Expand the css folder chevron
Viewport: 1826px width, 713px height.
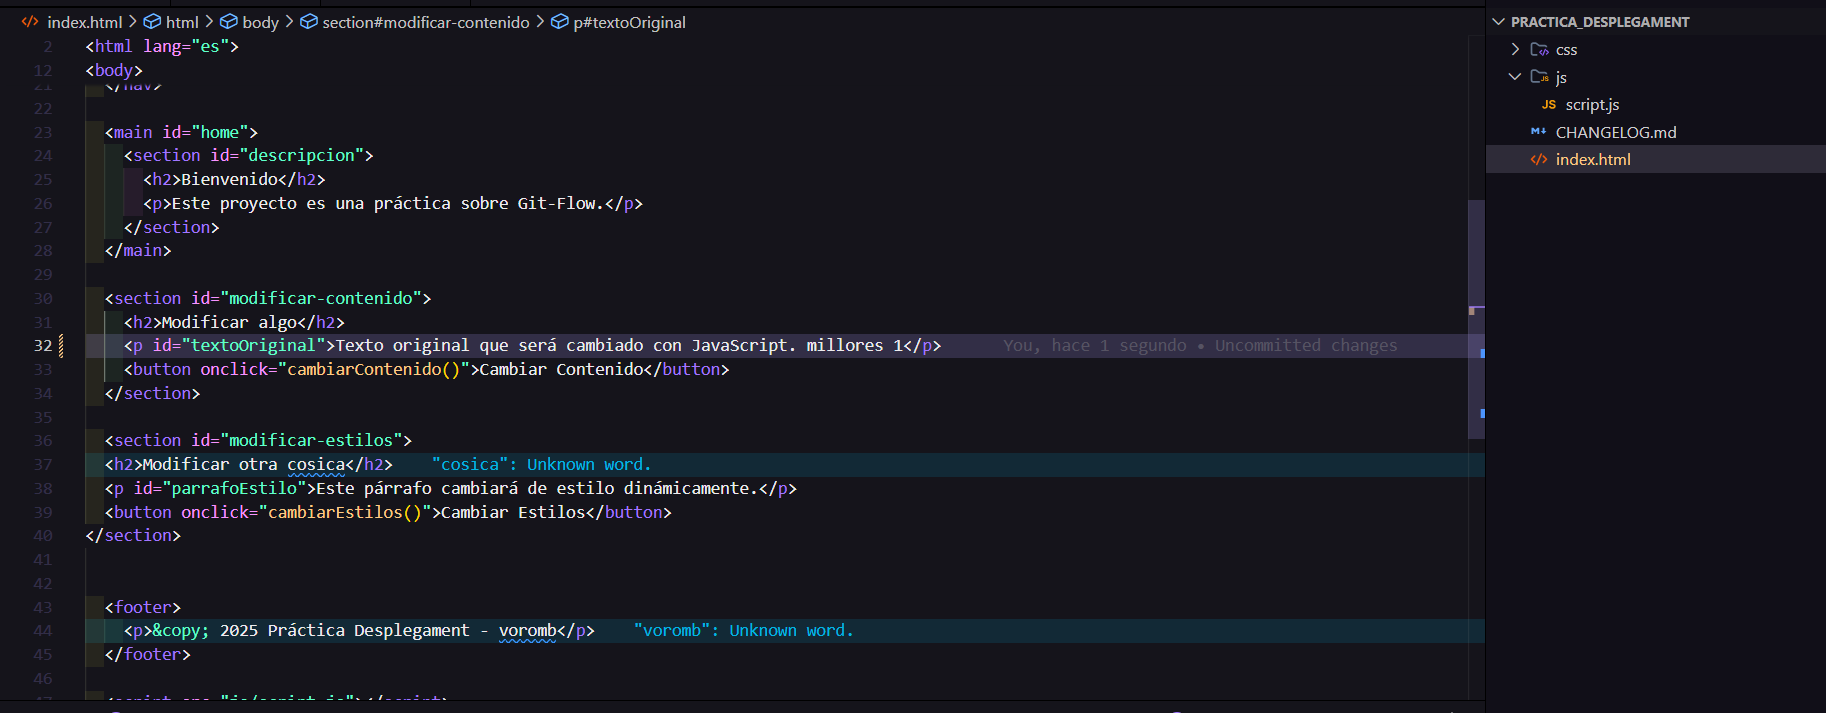pos(1515,50)
